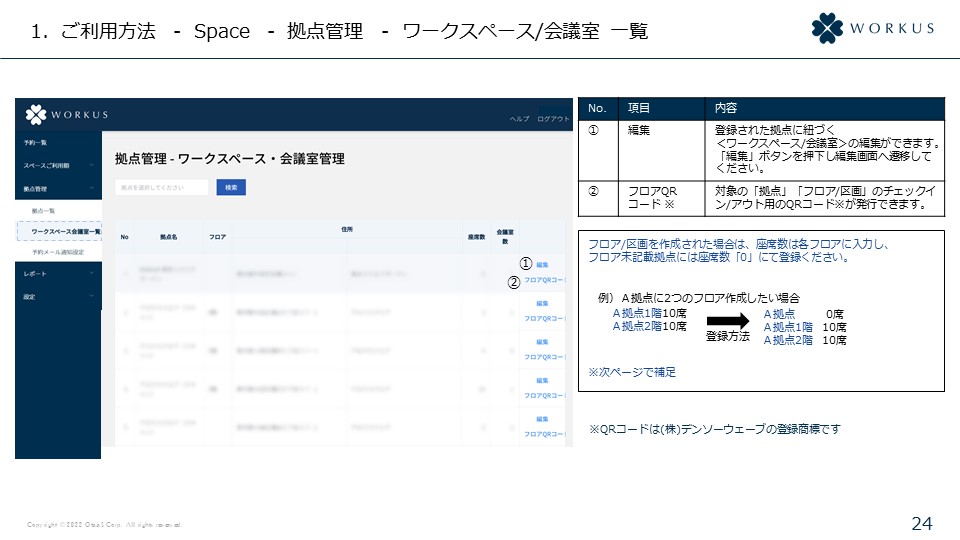960x540 pixels.
Task: Open the 予約メール通知設定 submenu item
Action: (x=58, y=252)
